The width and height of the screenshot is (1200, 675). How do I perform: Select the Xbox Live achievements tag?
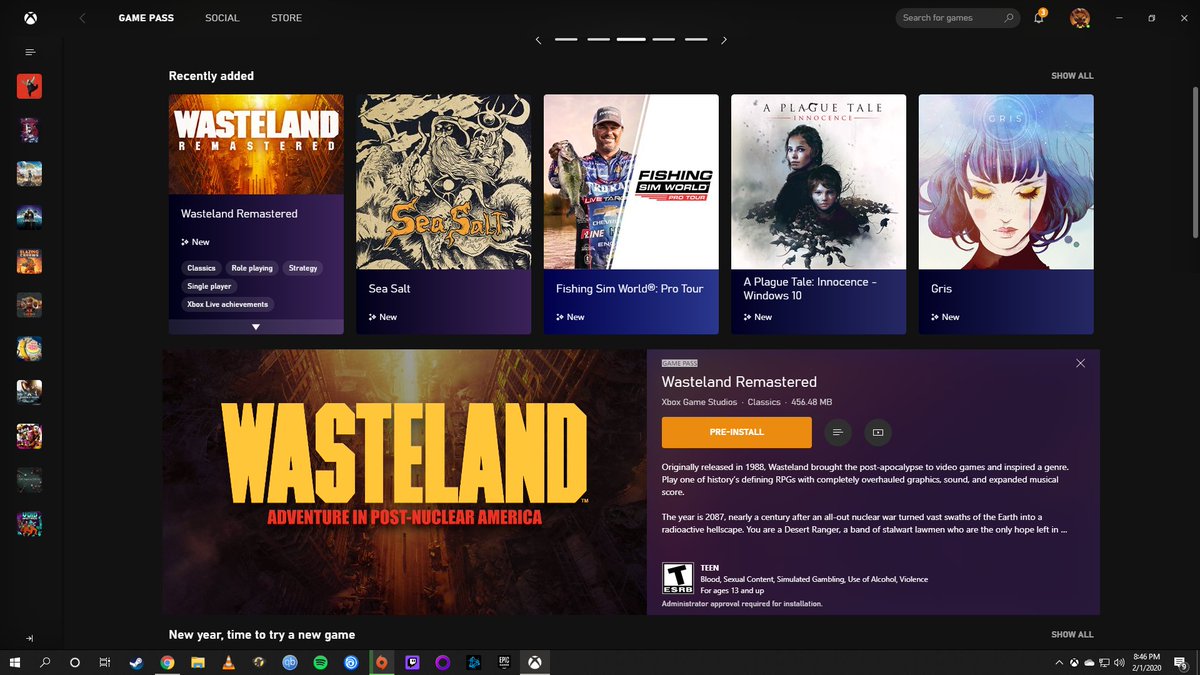228,304
